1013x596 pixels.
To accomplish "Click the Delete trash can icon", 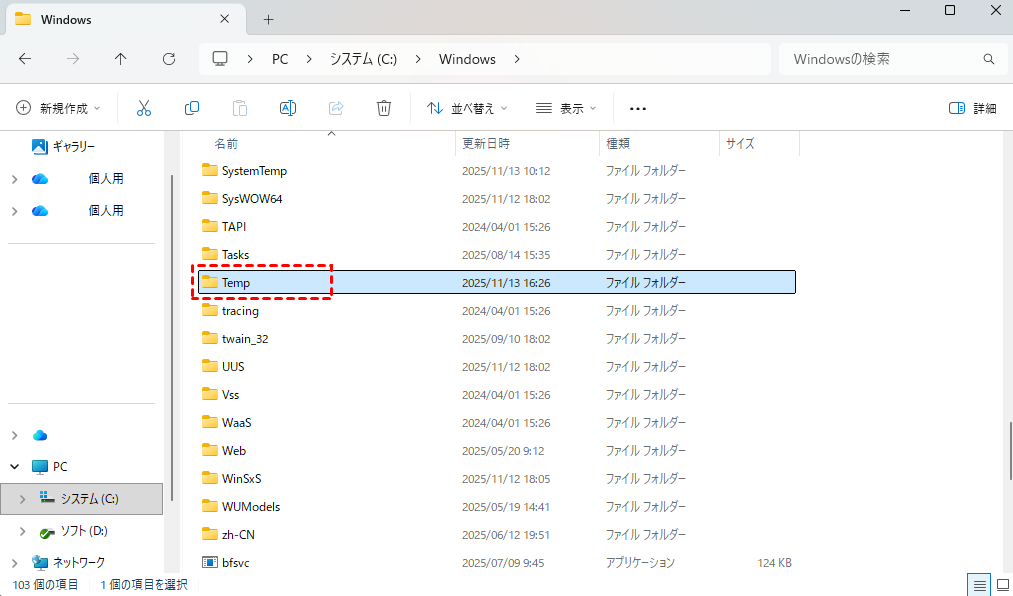I will 384,108.
